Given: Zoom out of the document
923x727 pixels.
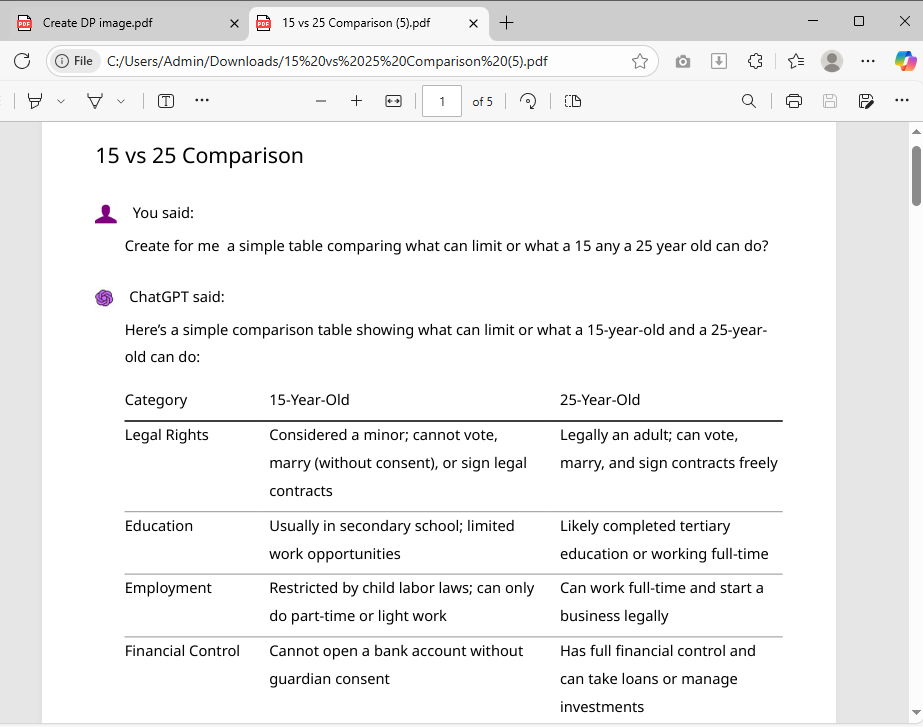Looking at the screenshot, I should (320, 101).
